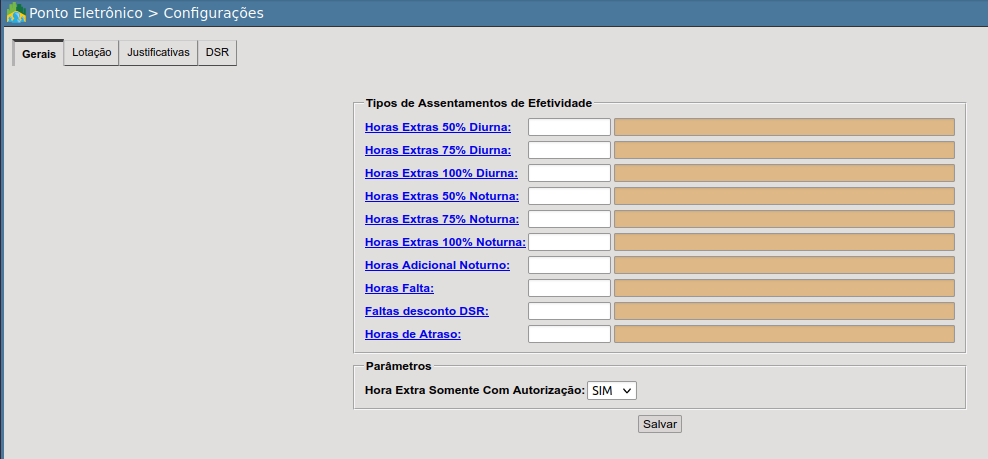Viewport: 988px width, 459px height.
Task: Open the Horas Extras 50% Diurna link
Action: coord(438,127)
